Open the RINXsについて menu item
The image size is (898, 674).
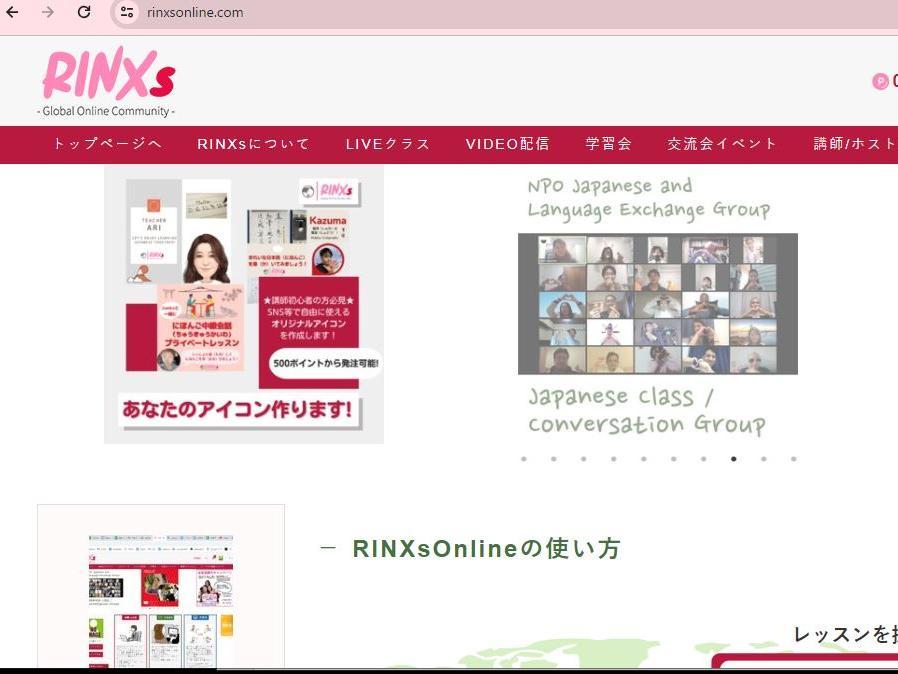coord(253,144)
